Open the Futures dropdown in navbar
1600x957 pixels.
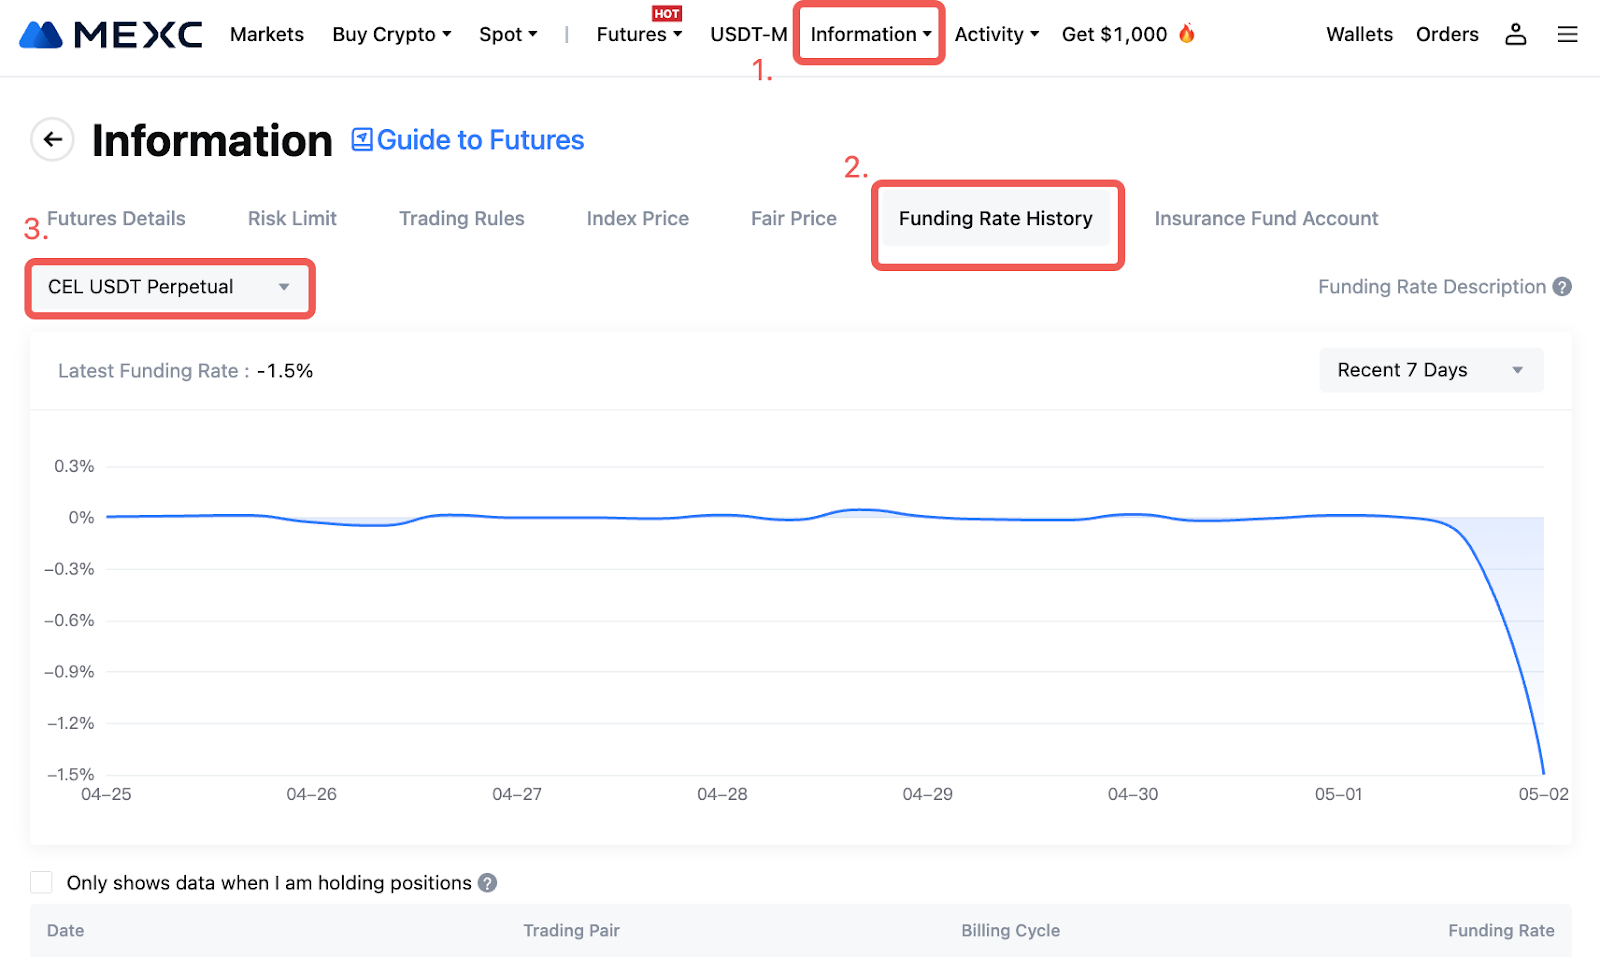pos(639,35)
